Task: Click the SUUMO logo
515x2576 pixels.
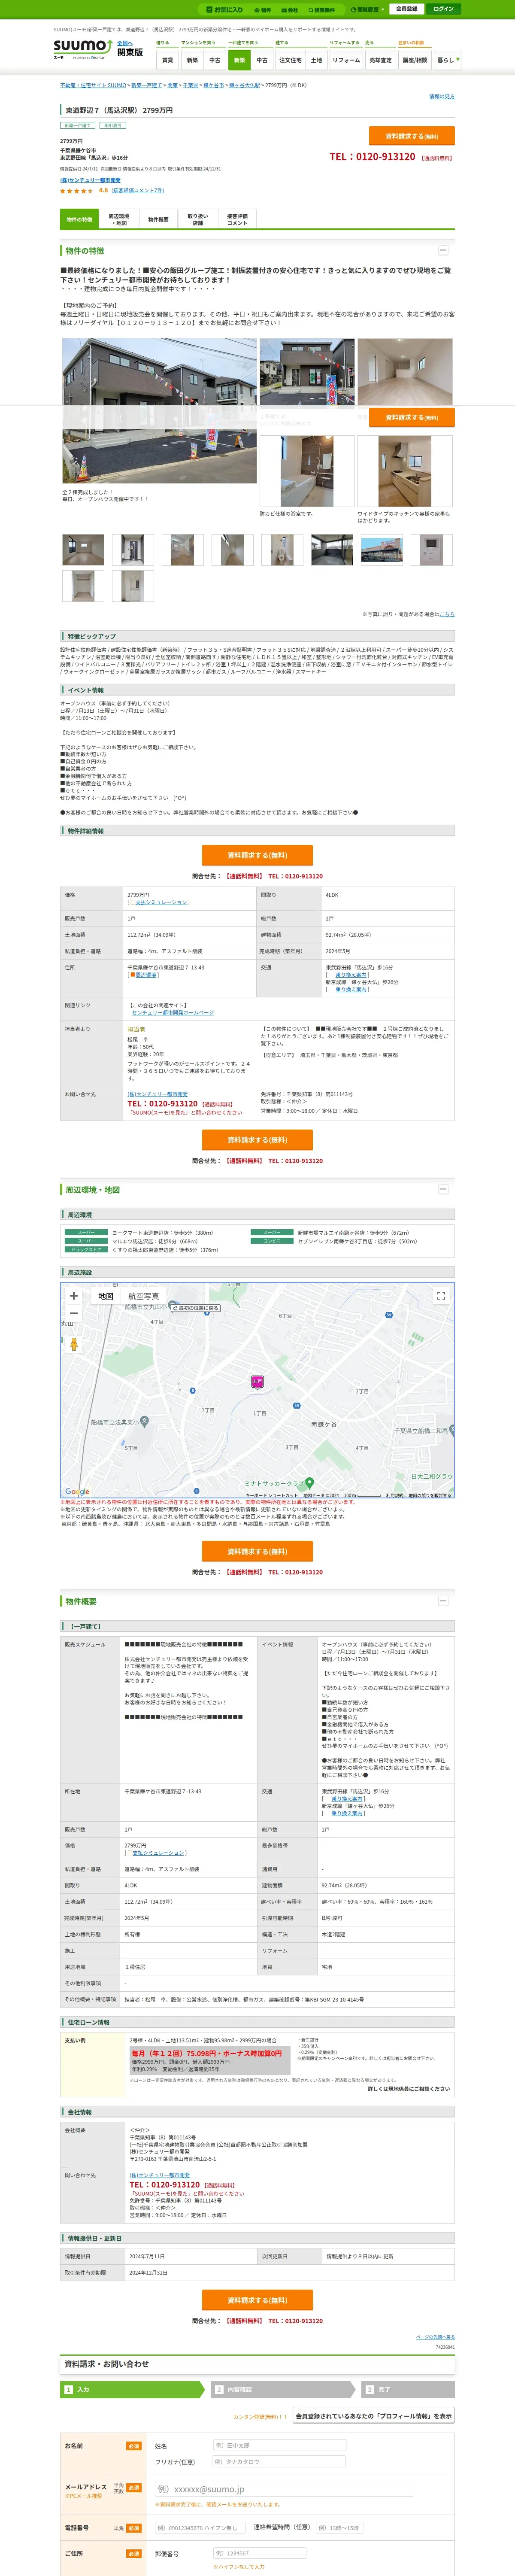Action: (82, 49)
